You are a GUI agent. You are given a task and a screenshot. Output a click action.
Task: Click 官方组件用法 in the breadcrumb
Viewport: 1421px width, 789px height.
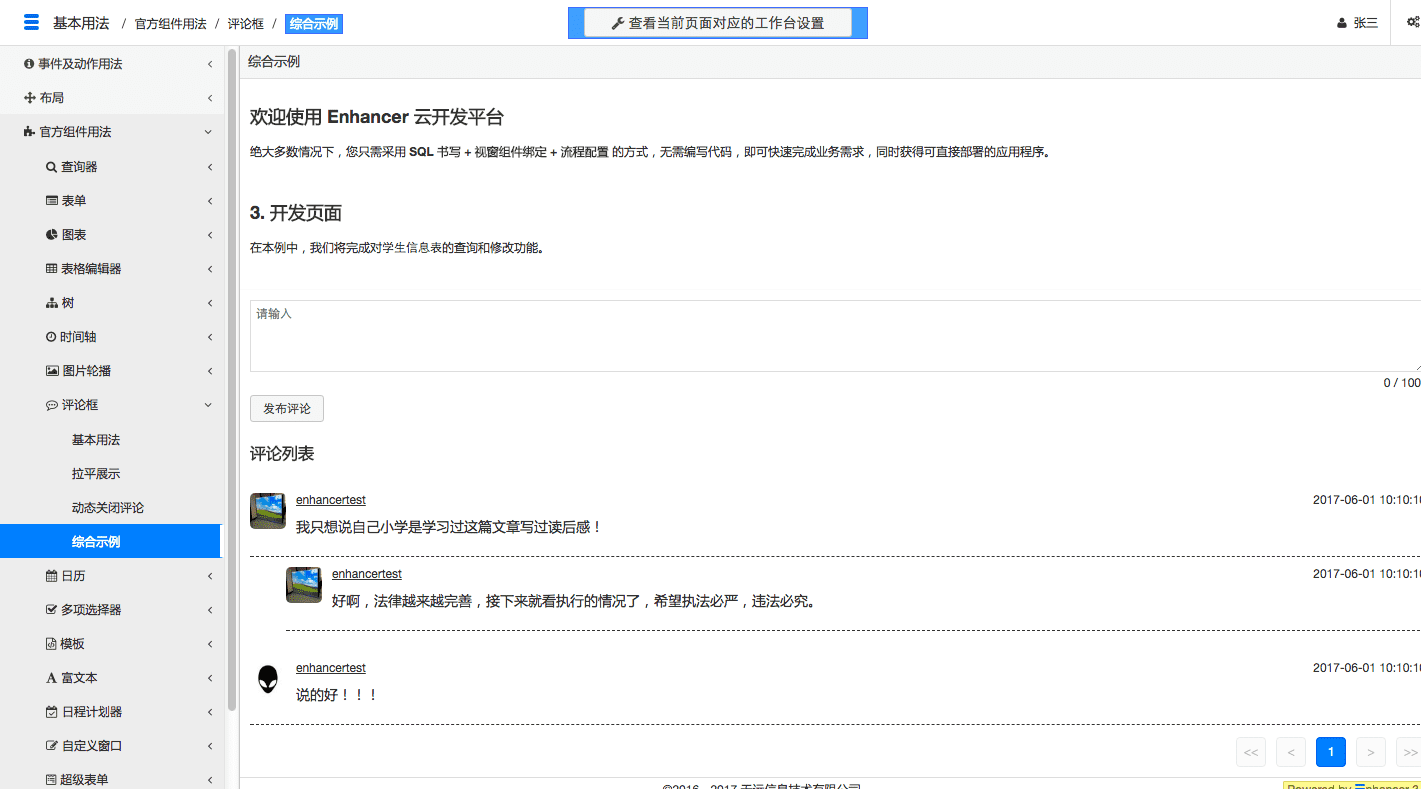coord(171,24)
